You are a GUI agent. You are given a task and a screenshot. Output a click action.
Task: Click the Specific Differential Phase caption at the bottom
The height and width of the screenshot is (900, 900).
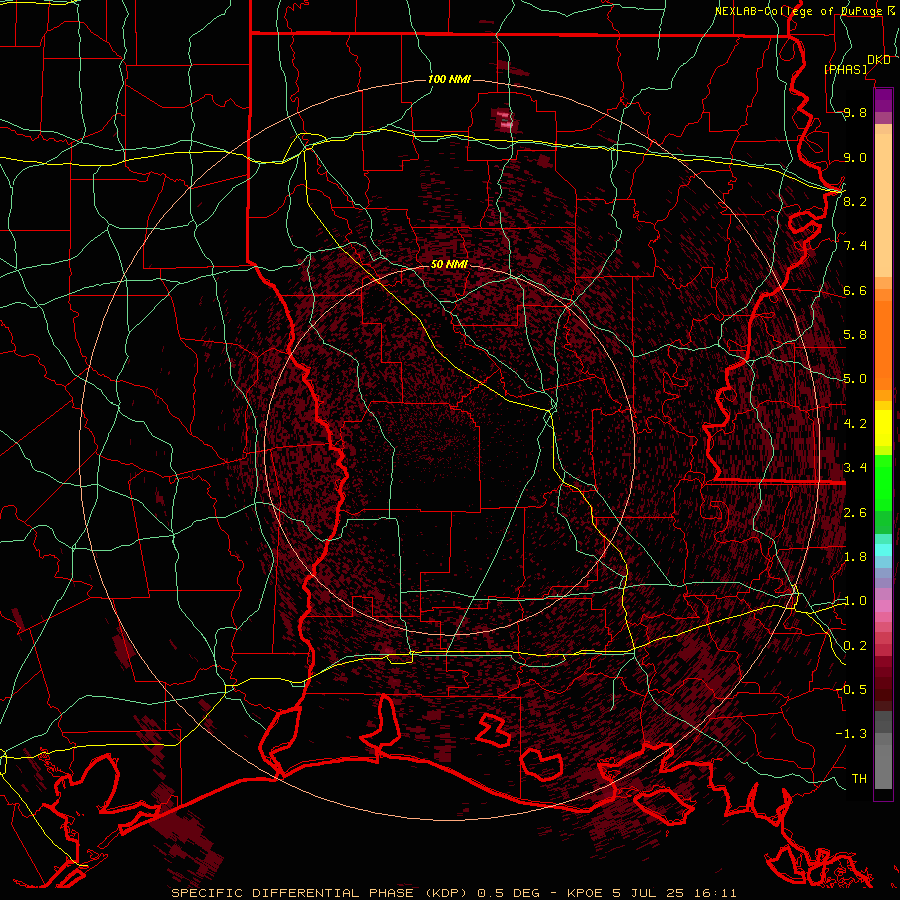(x=453, y=893)
